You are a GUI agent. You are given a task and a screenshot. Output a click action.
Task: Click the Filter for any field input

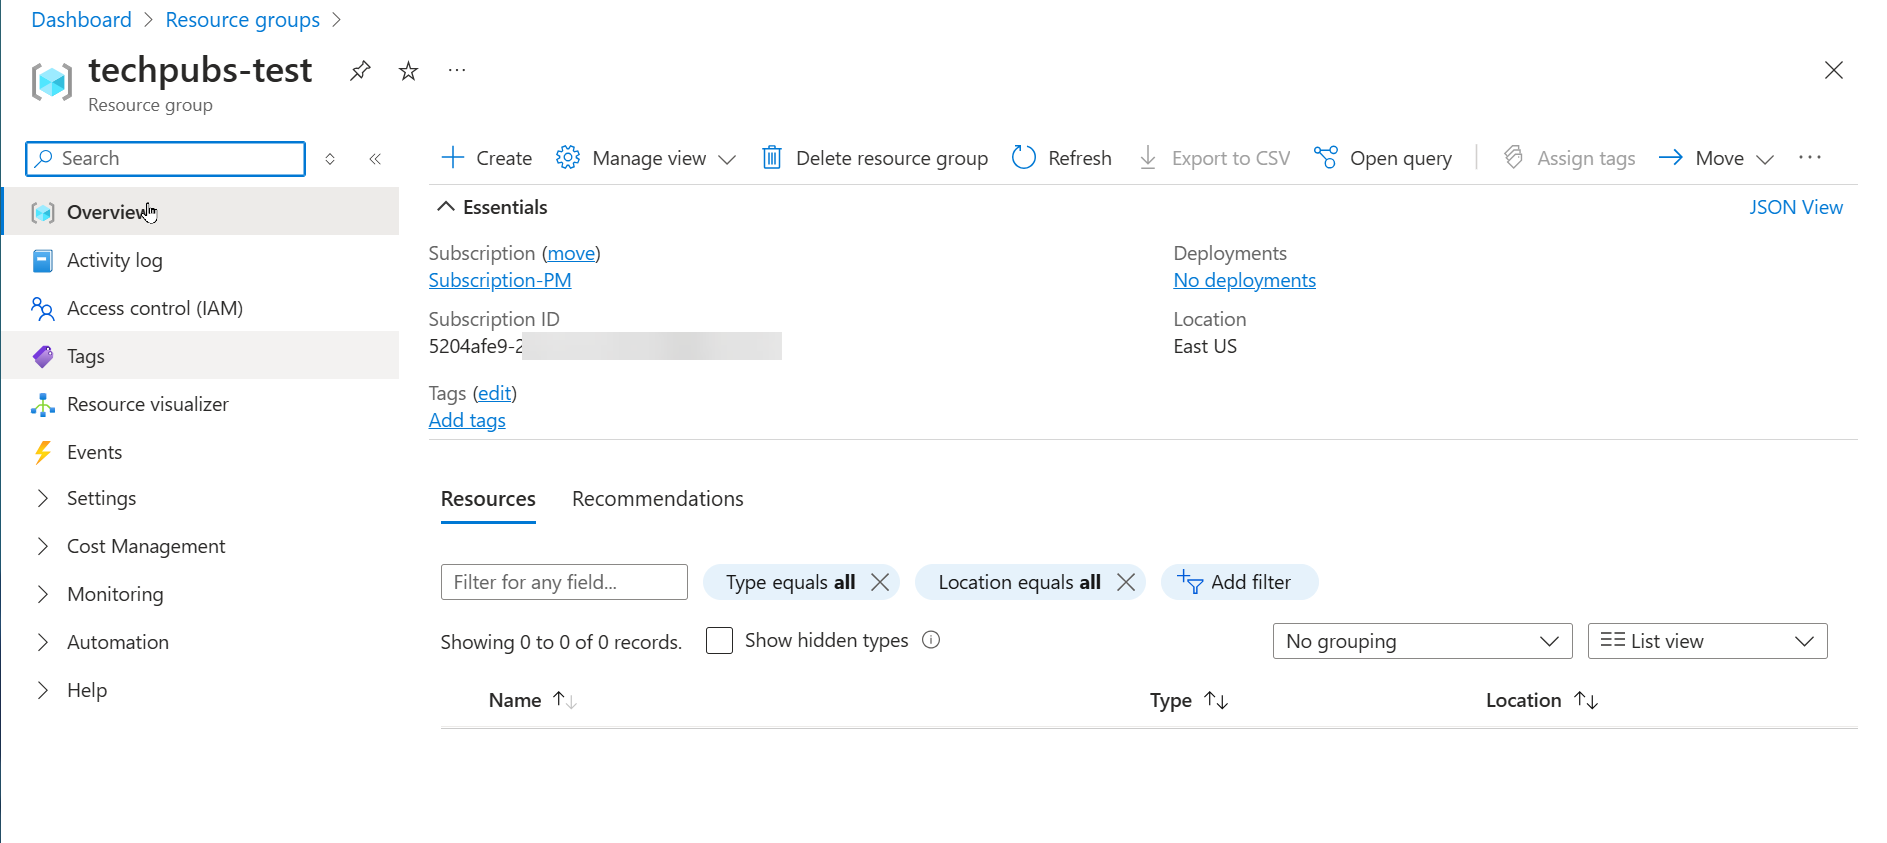[564, 582]
